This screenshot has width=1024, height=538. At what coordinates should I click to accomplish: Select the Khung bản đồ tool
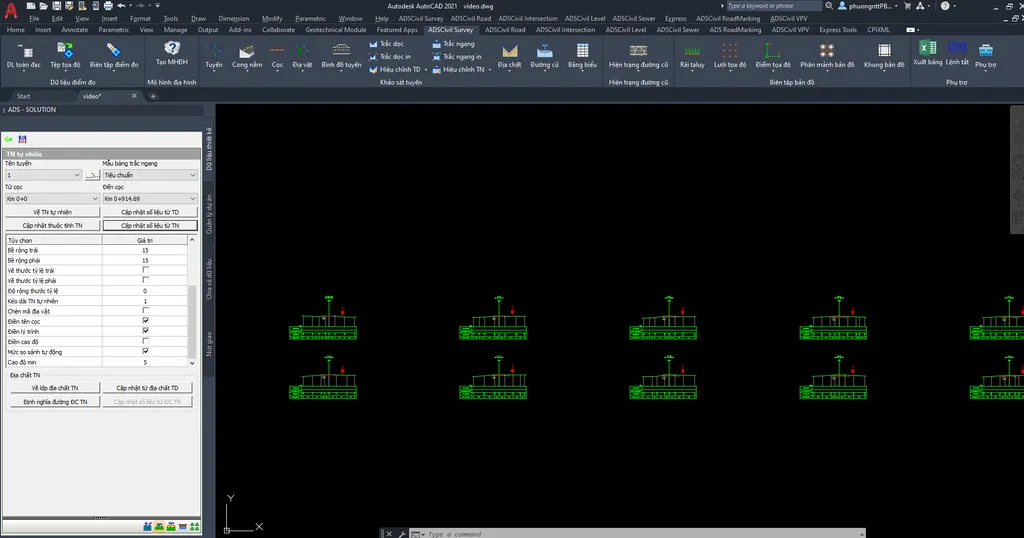pos(884,50)
